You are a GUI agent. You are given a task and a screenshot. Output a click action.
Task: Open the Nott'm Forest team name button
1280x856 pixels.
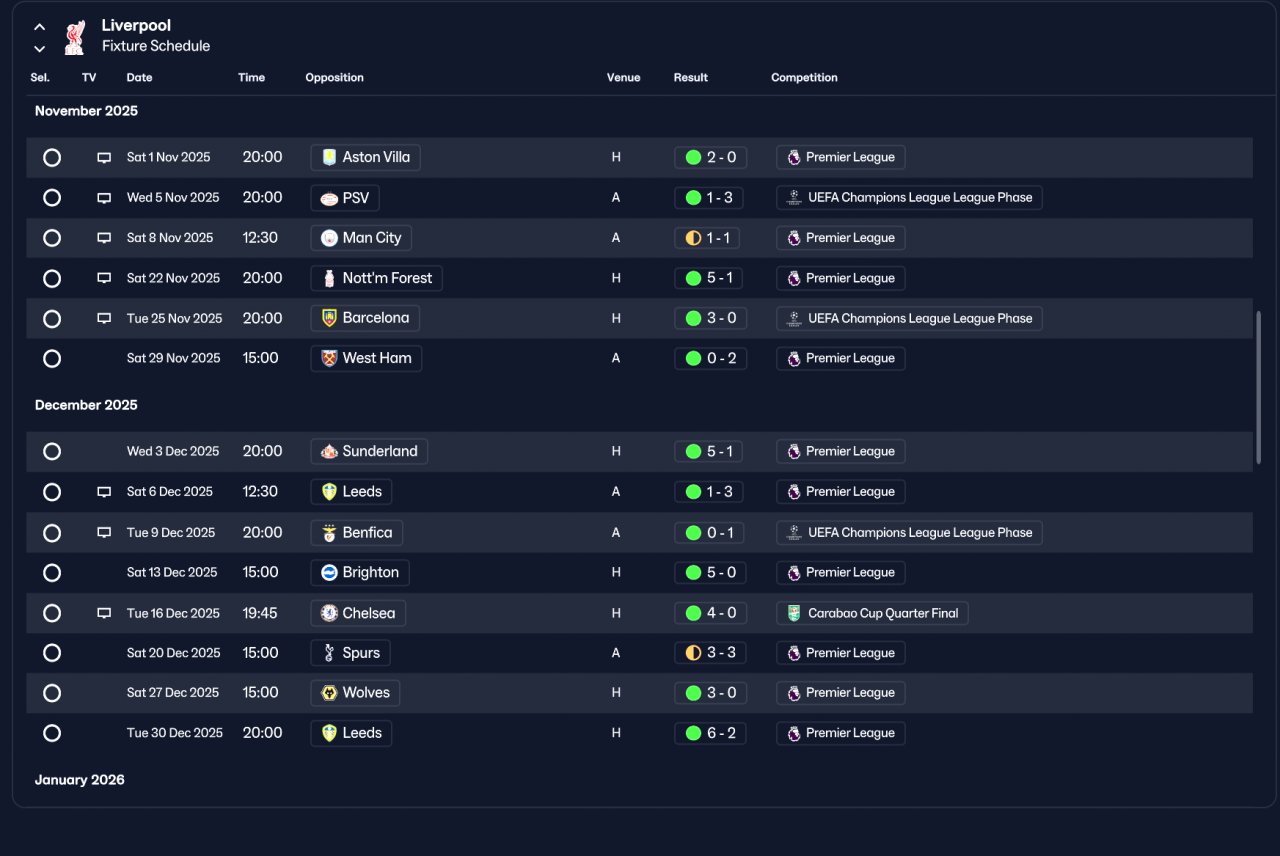coord(376,278)
